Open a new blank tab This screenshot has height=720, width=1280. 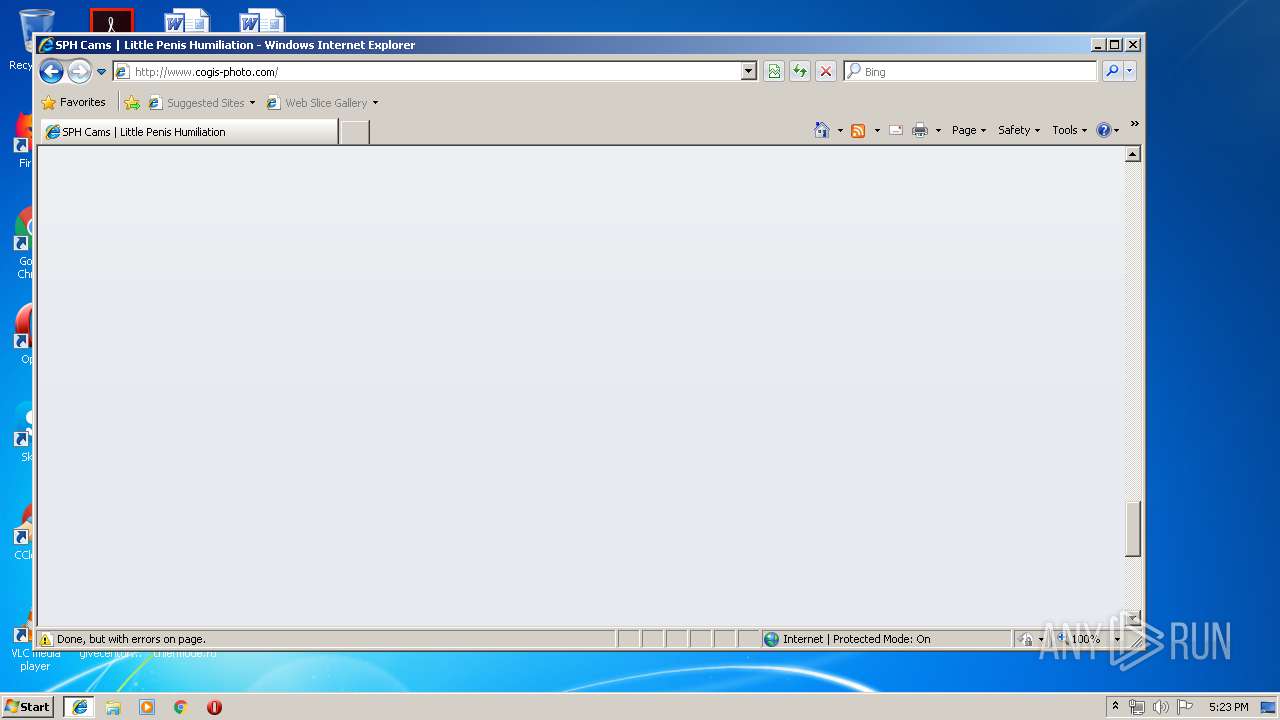click(354, 132)
